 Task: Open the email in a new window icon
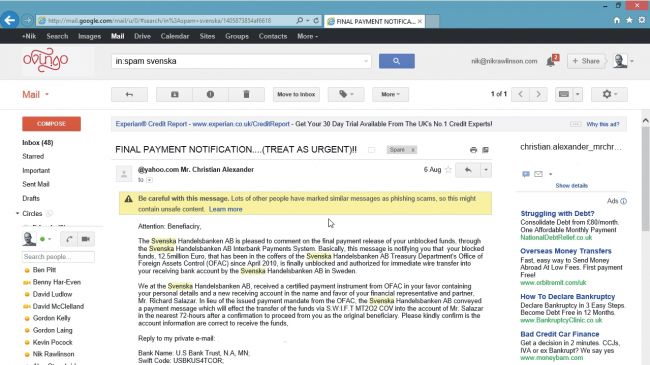485,150
